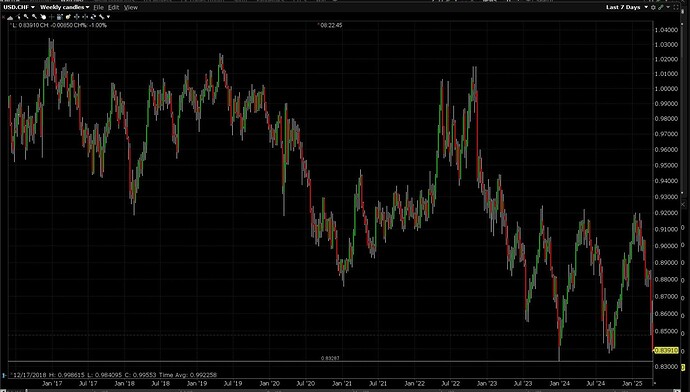Open the Edit menu

coord(114,7)
